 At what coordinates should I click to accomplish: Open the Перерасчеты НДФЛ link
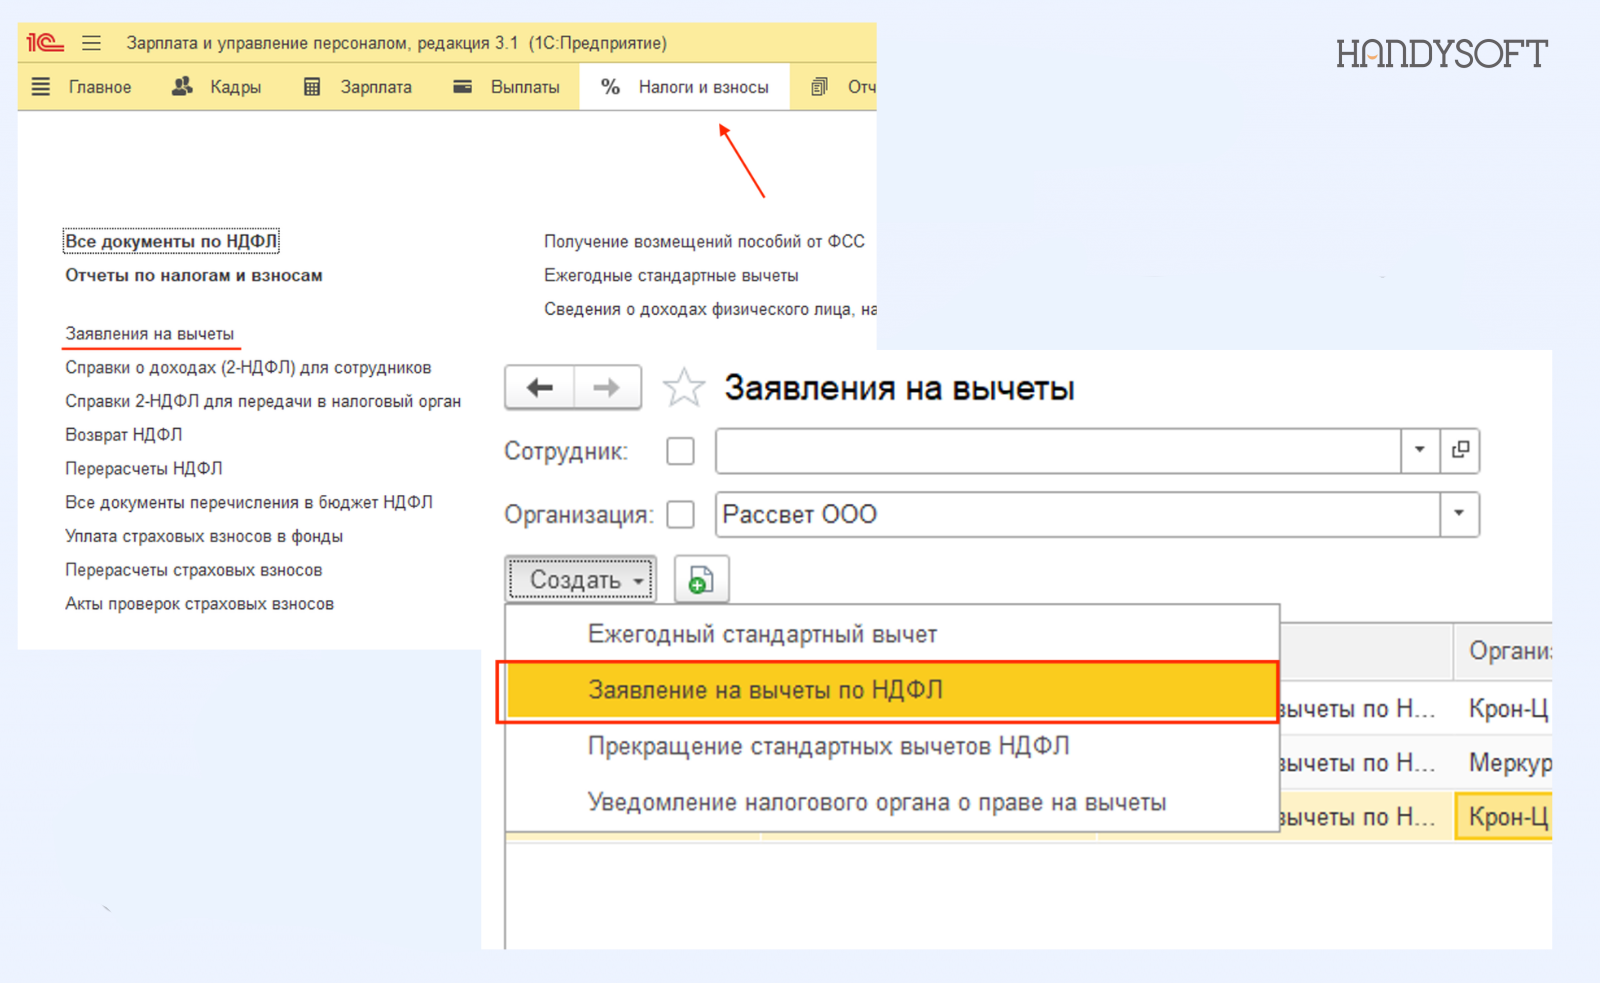144,468
